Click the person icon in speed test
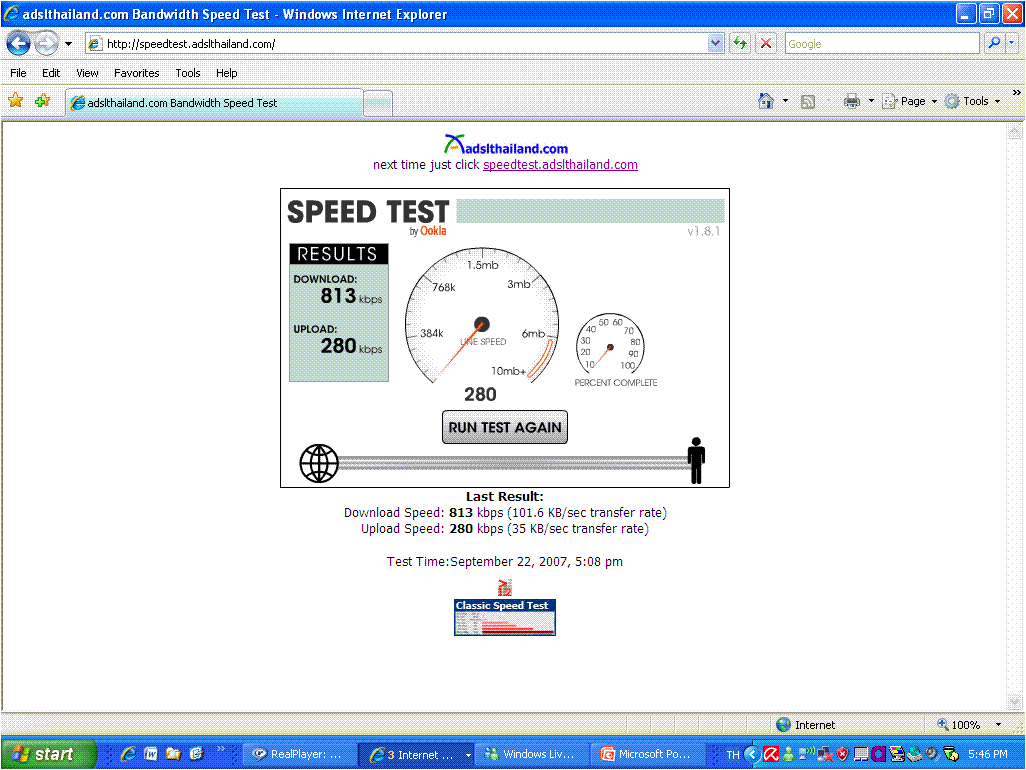 coord(696,461)
